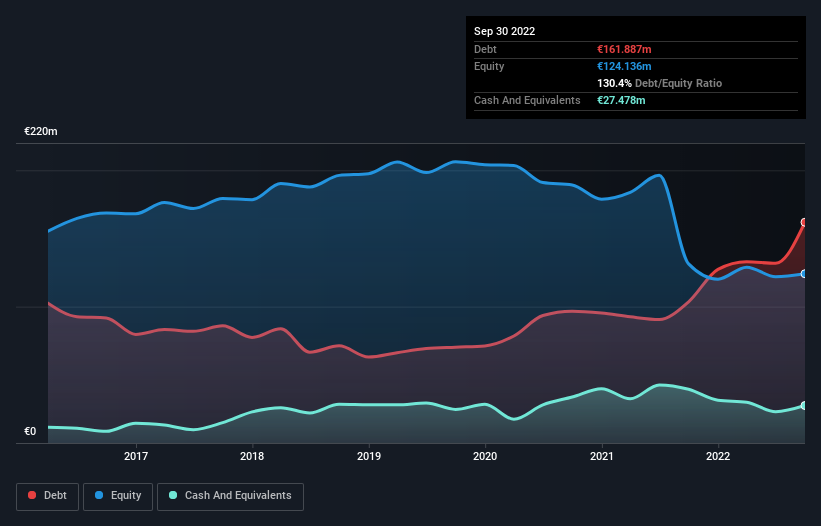Select the 2018 x-axis label
This screenshot has width=821, height=526.
pyautogui.click(x=252, y=456)
